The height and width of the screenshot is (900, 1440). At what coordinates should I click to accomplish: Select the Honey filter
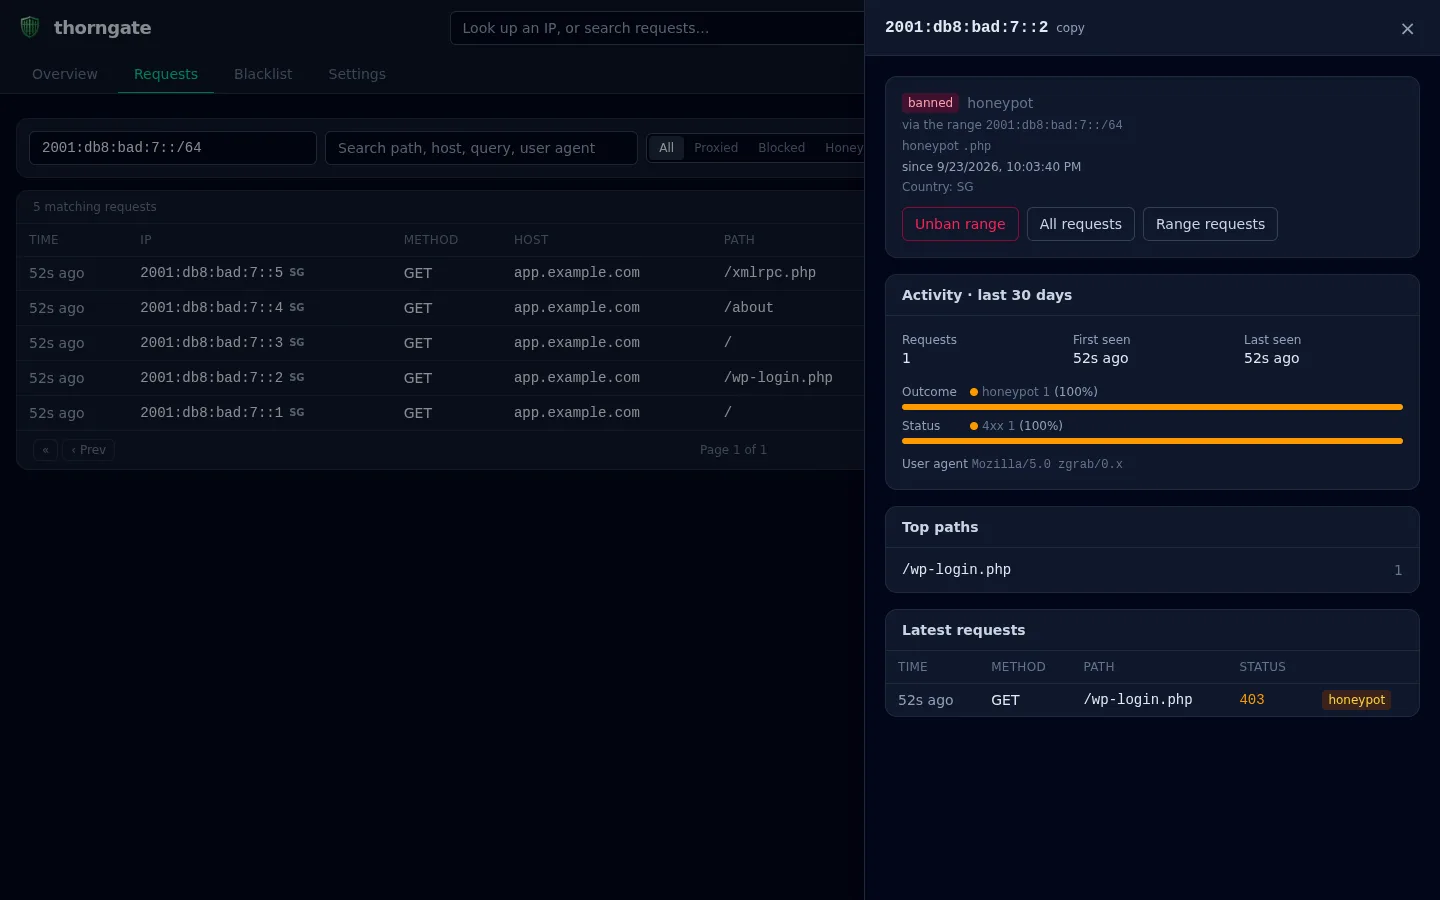click(x=843, y=148)
